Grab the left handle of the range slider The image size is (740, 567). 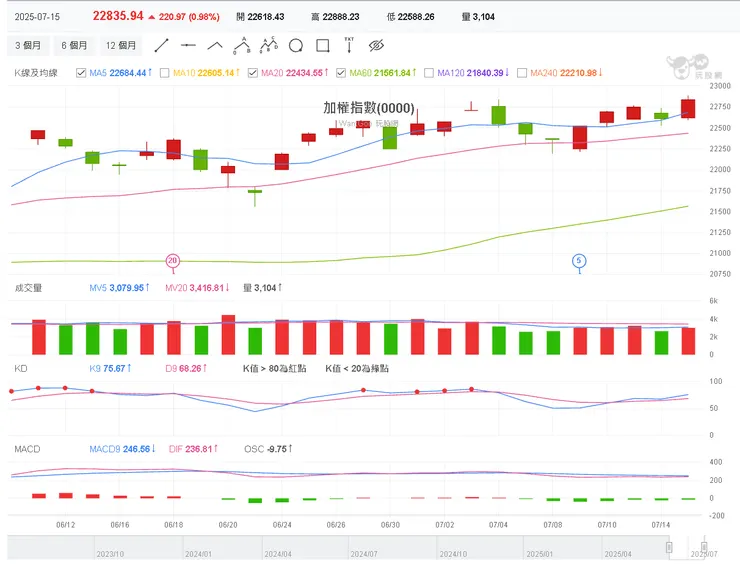[669, 547]
